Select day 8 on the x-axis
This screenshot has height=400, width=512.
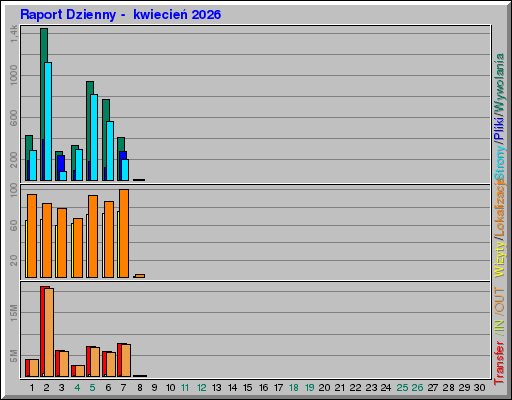[140, 388]
